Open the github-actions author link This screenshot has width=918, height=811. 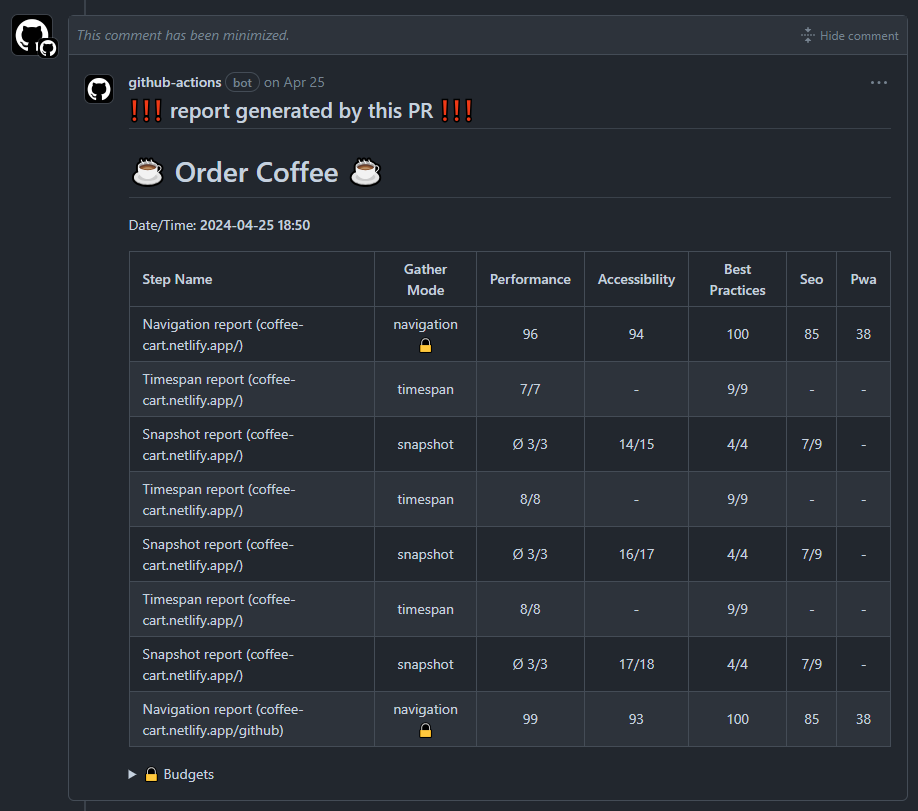(x=174, y=83)
